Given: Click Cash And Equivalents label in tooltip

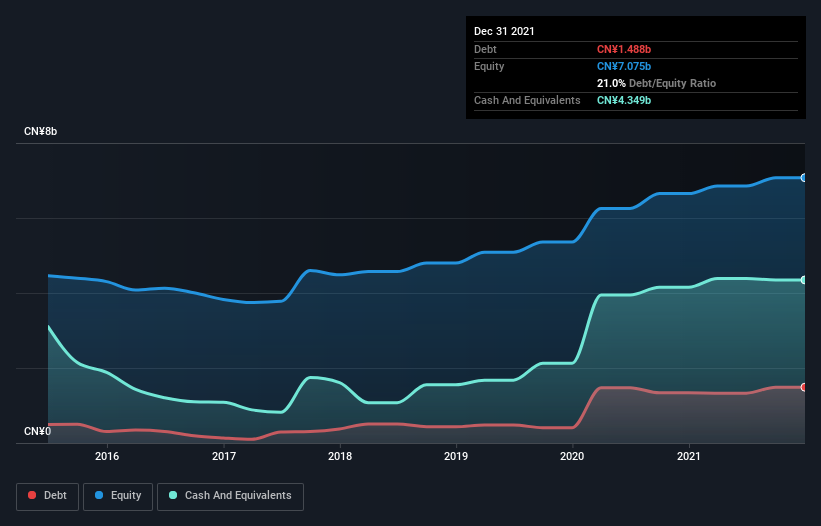Looking at the screenshot, I should point(527,100).
